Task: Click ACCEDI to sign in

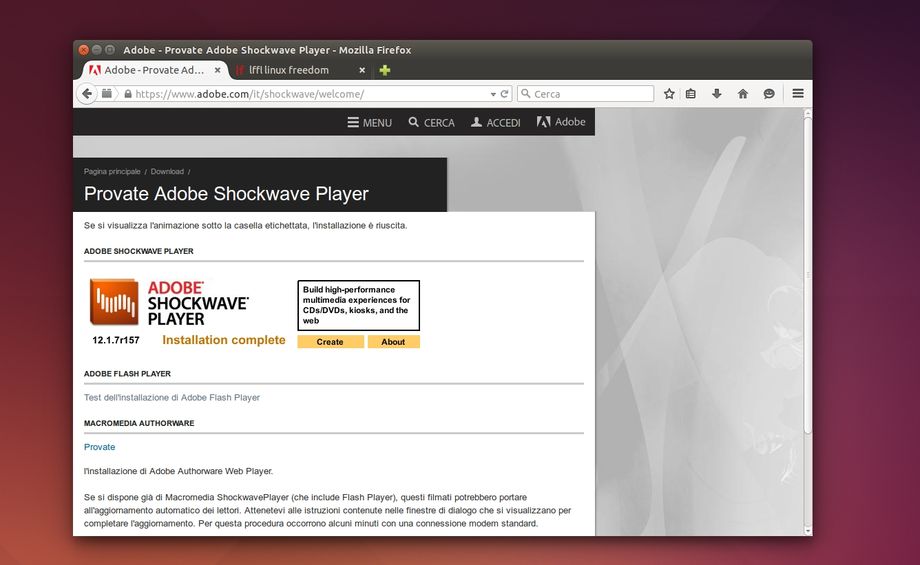Action: (x=496, y=122)
